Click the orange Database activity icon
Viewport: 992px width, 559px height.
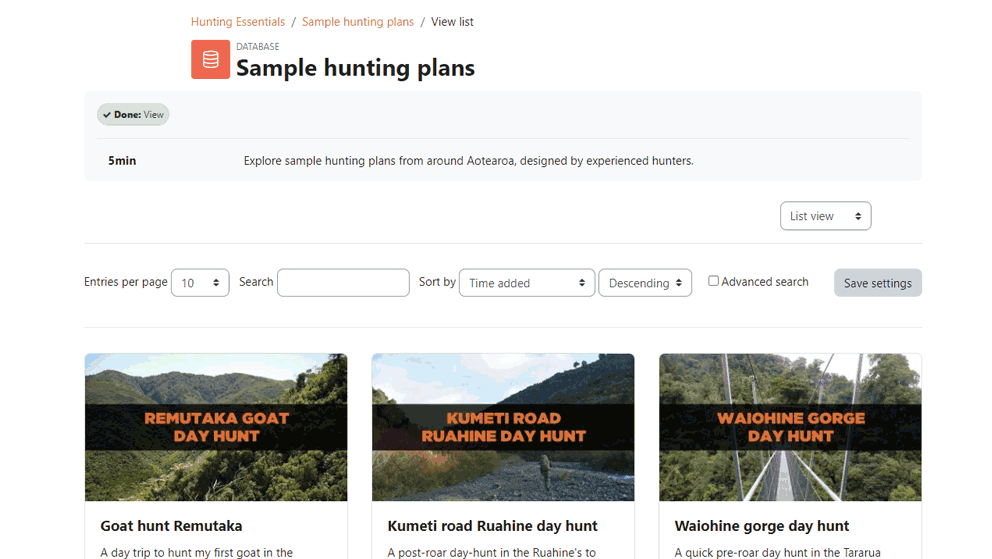pyautogui.click(x=211, y=59)
